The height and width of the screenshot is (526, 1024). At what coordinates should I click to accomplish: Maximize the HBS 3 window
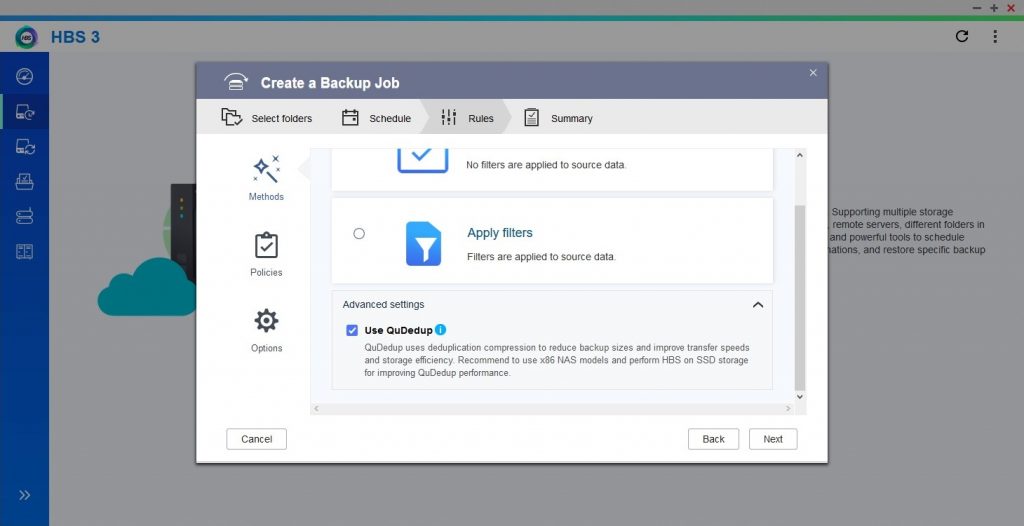pos(994,8)
